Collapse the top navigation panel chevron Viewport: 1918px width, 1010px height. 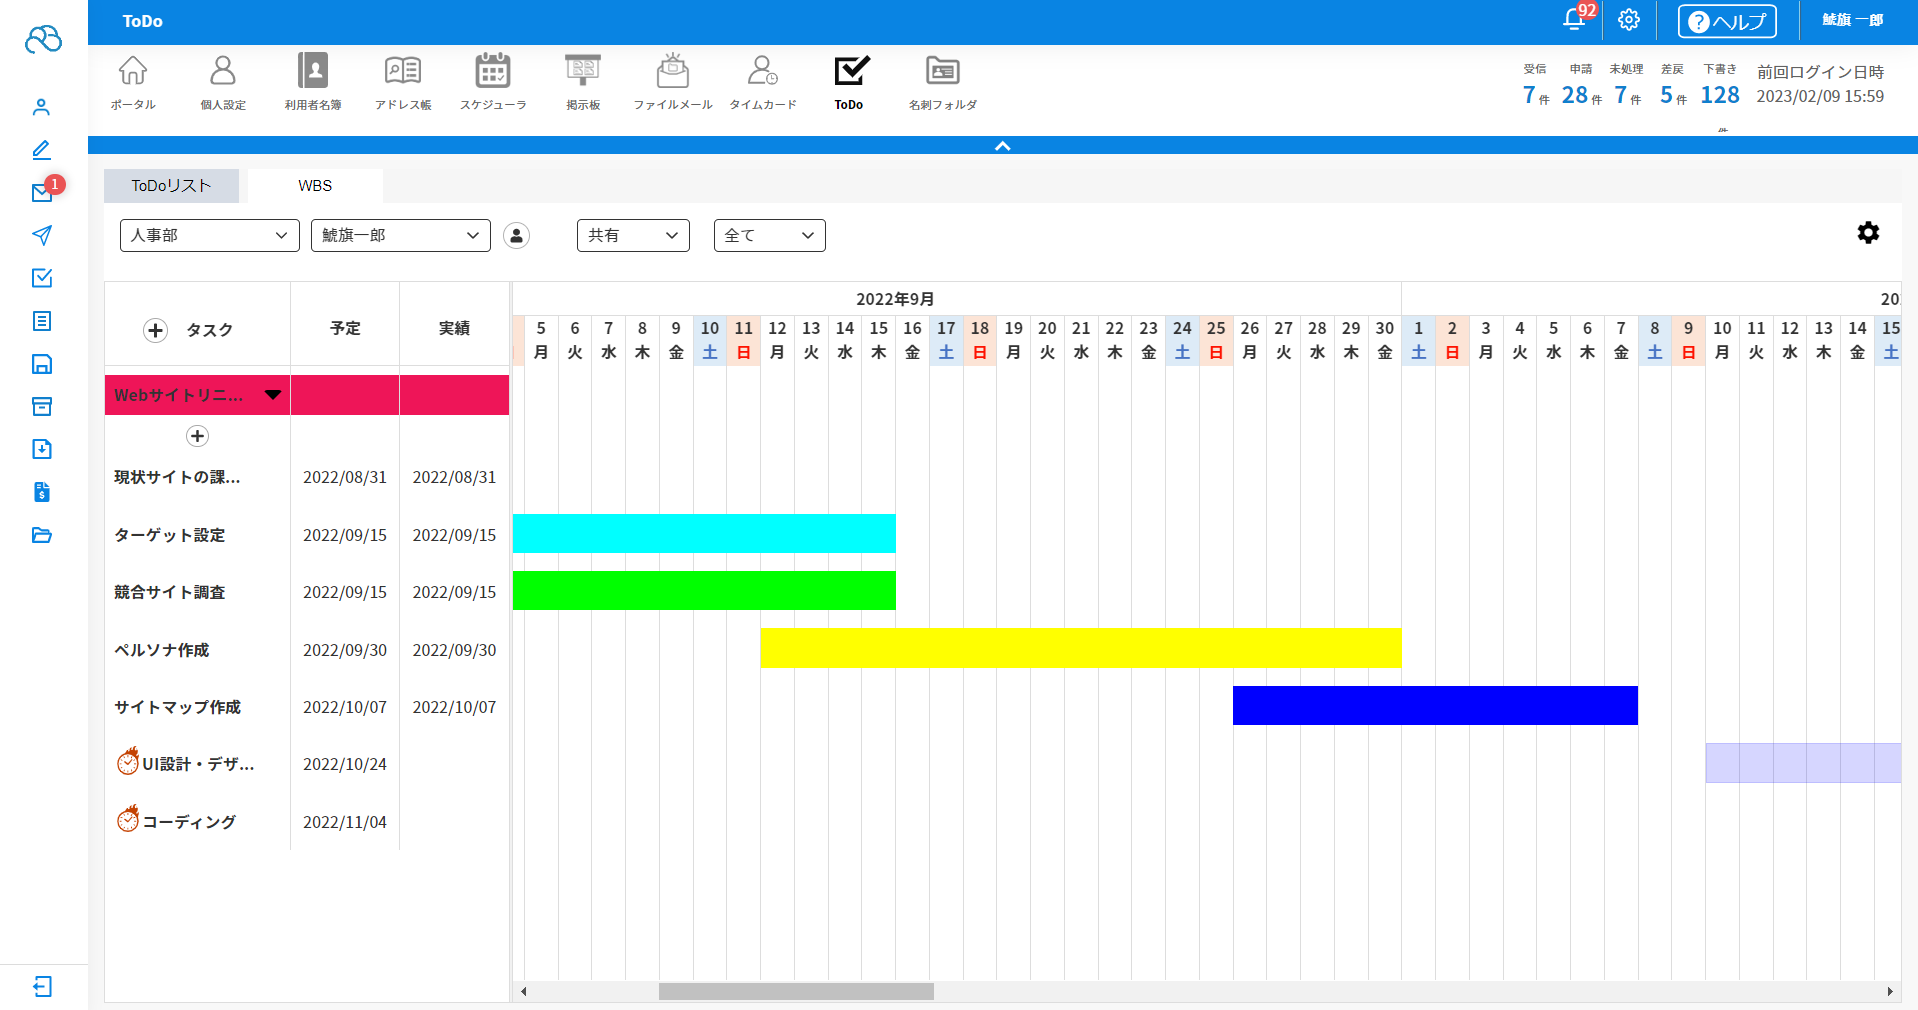1002,146
